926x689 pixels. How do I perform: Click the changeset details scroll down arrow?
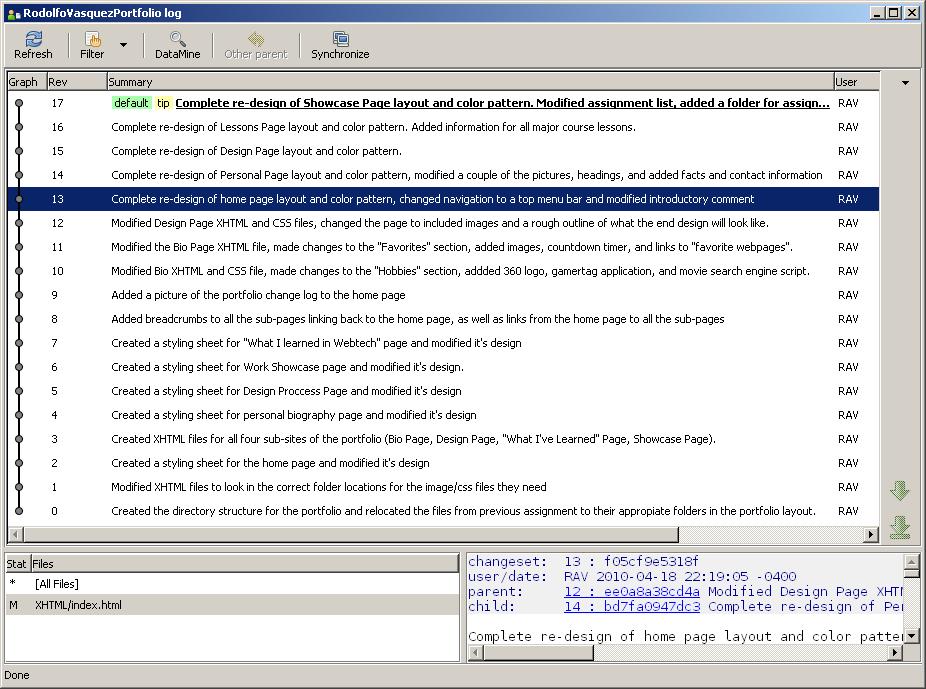click(x=911, y=636)
